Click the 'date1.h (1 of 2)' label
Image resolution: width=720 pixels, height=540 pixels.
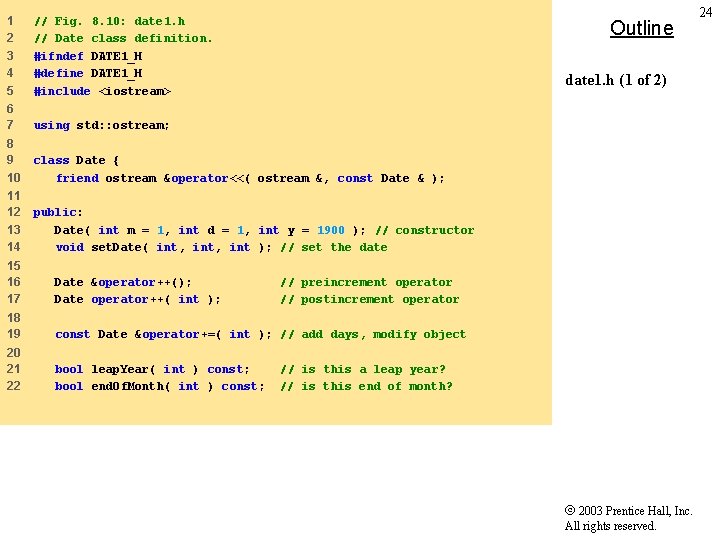point(616,80)
